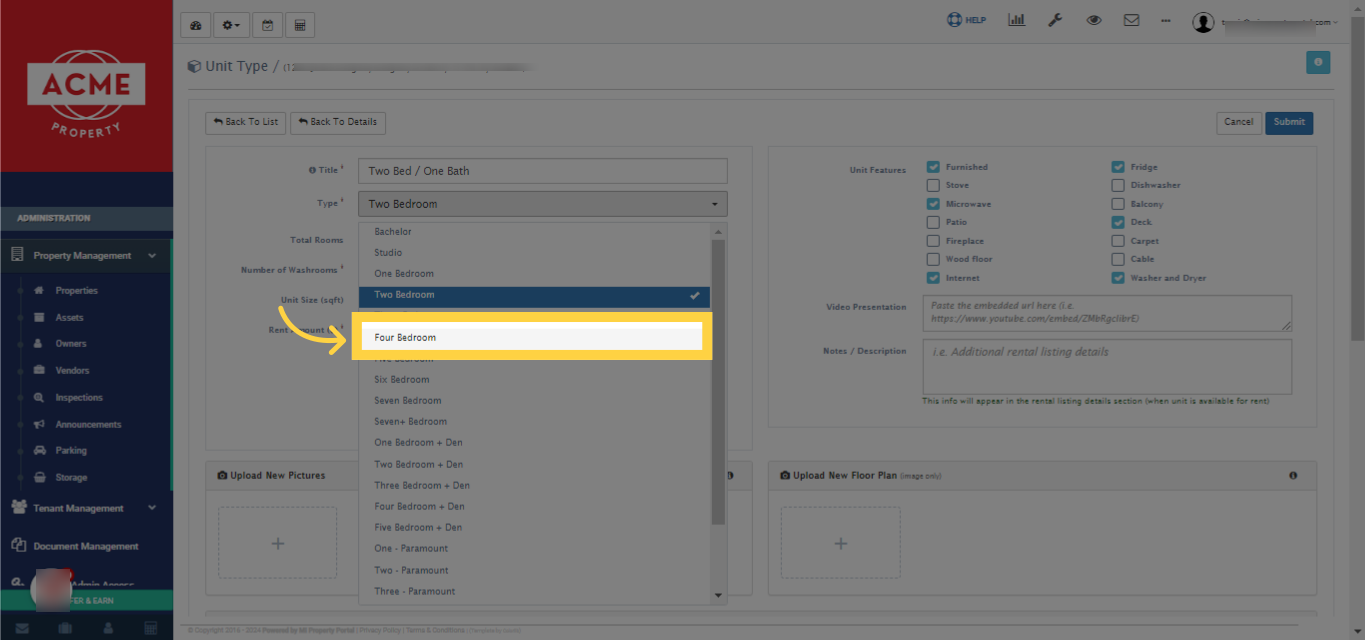Image resolution: width=1365 pixels, height=640 pixels.
Task: Click the ACME Property logo
Action: [86, 92]
